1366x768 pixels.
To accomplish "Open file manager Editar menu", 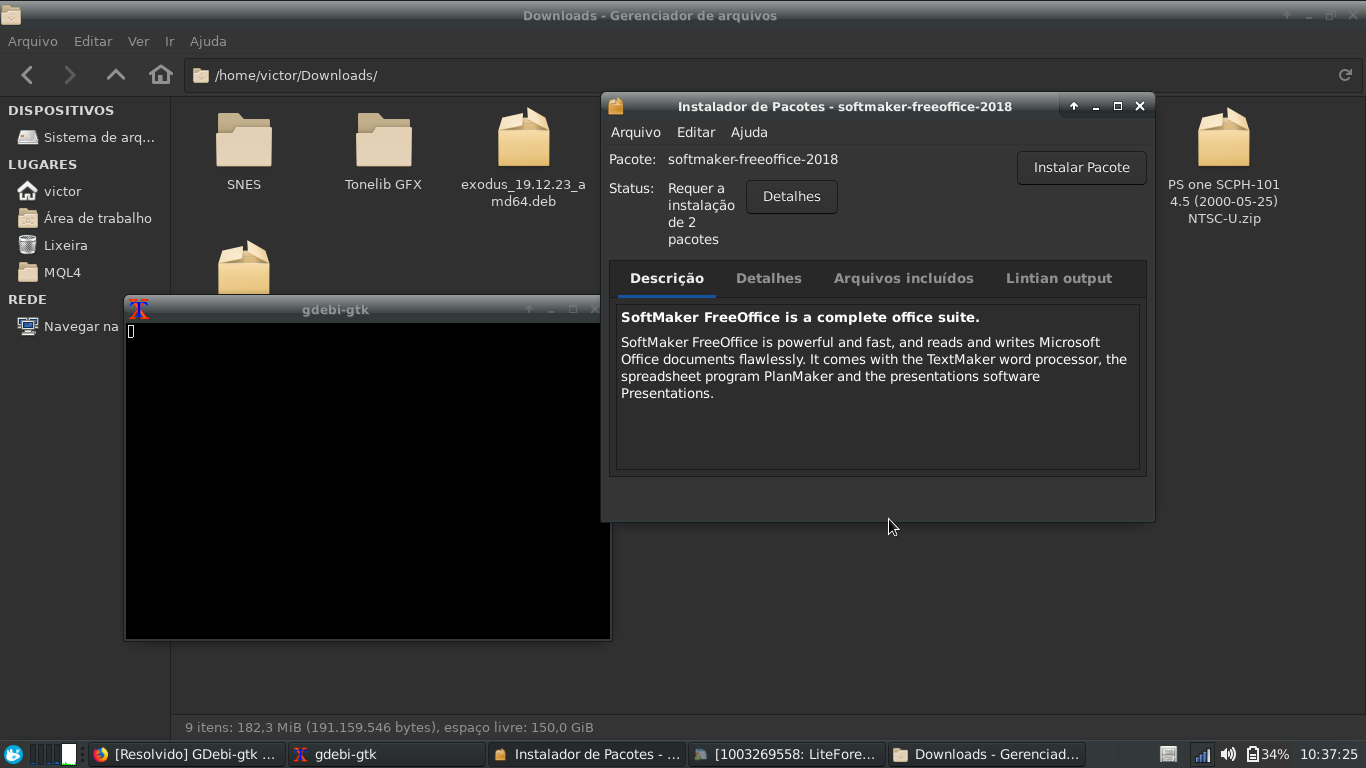I will tap(93, 41).
